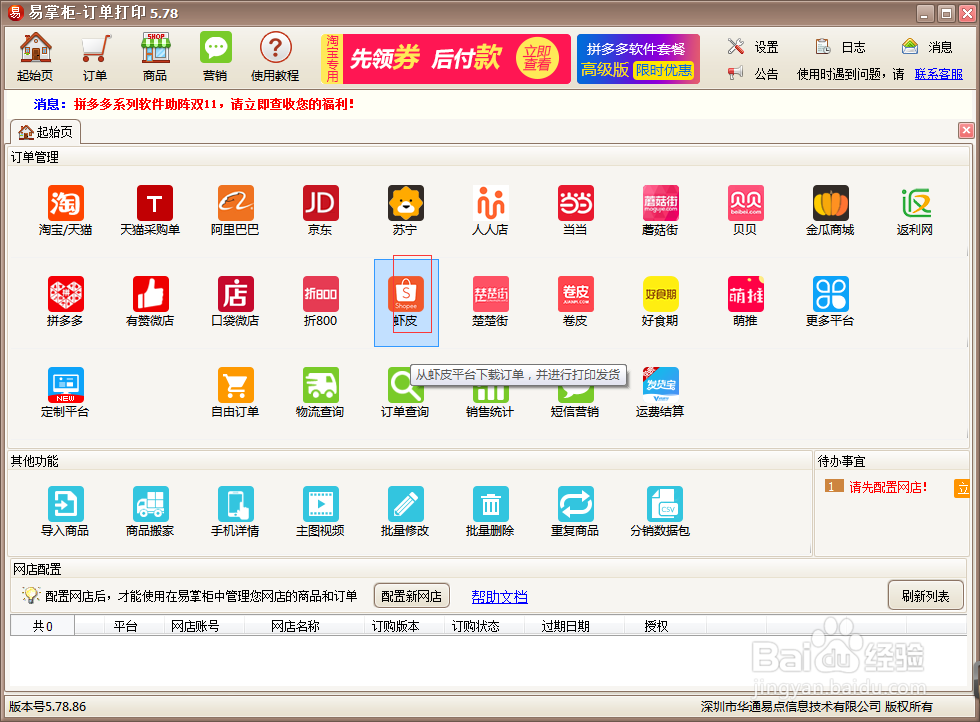Click the 刷新列表 refresh button
Image resolution: width=980 pixels, height=722 pixels.
pos(927,594)
